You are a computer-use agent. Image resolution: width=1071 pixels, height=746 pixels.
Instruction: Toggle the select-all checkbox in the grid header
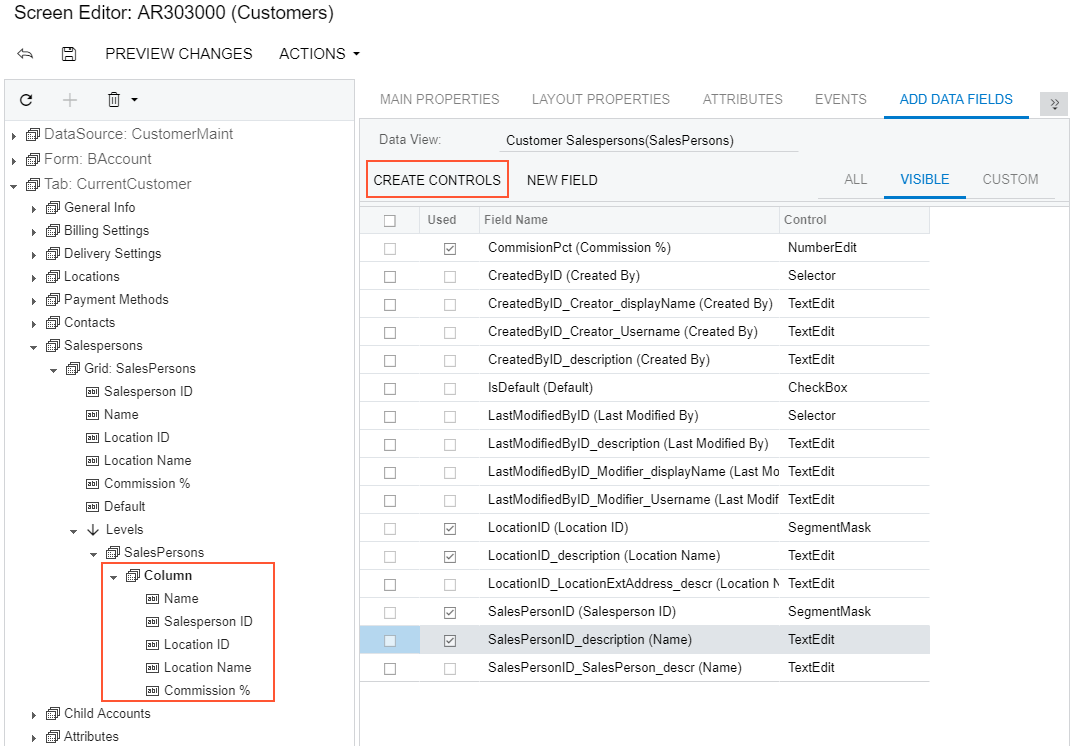tap(390, 219)
